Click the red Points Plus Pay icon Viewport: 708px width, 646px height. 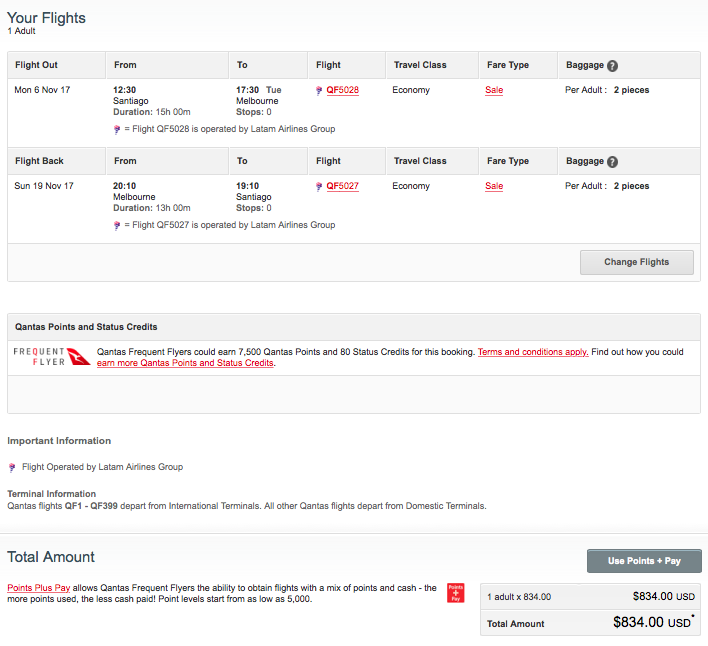point(456,593)
